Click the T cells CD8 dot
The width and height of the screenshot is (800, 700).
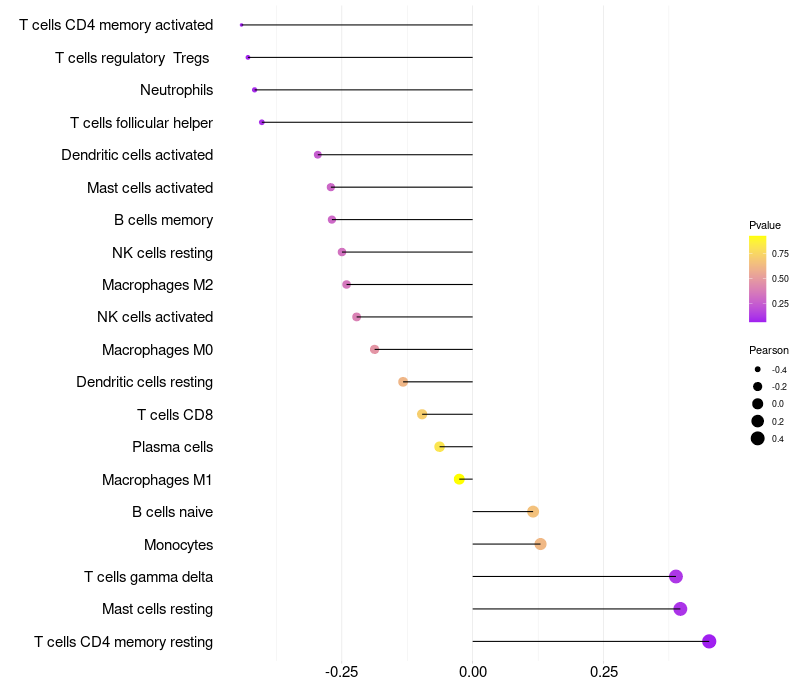422,414
